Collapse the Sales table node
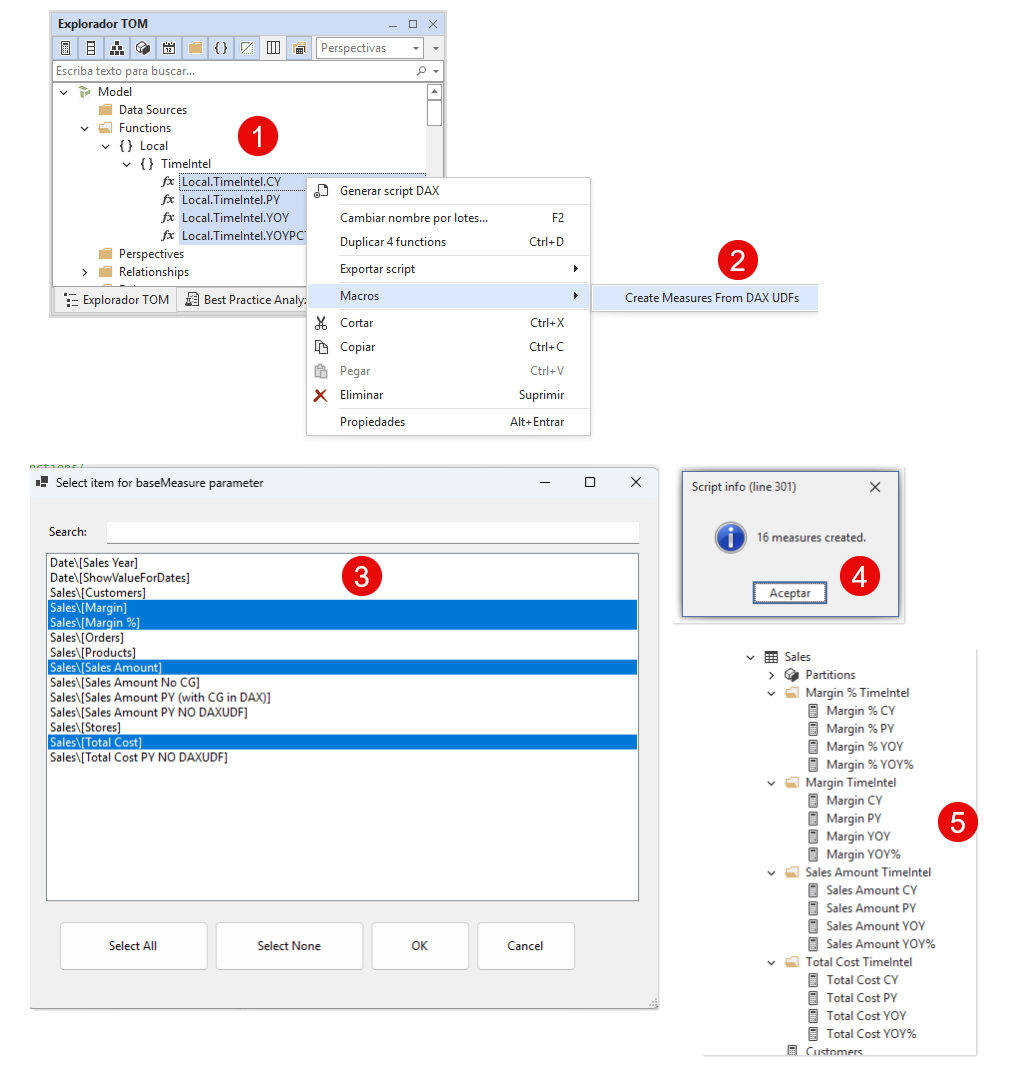 point(750,658)
